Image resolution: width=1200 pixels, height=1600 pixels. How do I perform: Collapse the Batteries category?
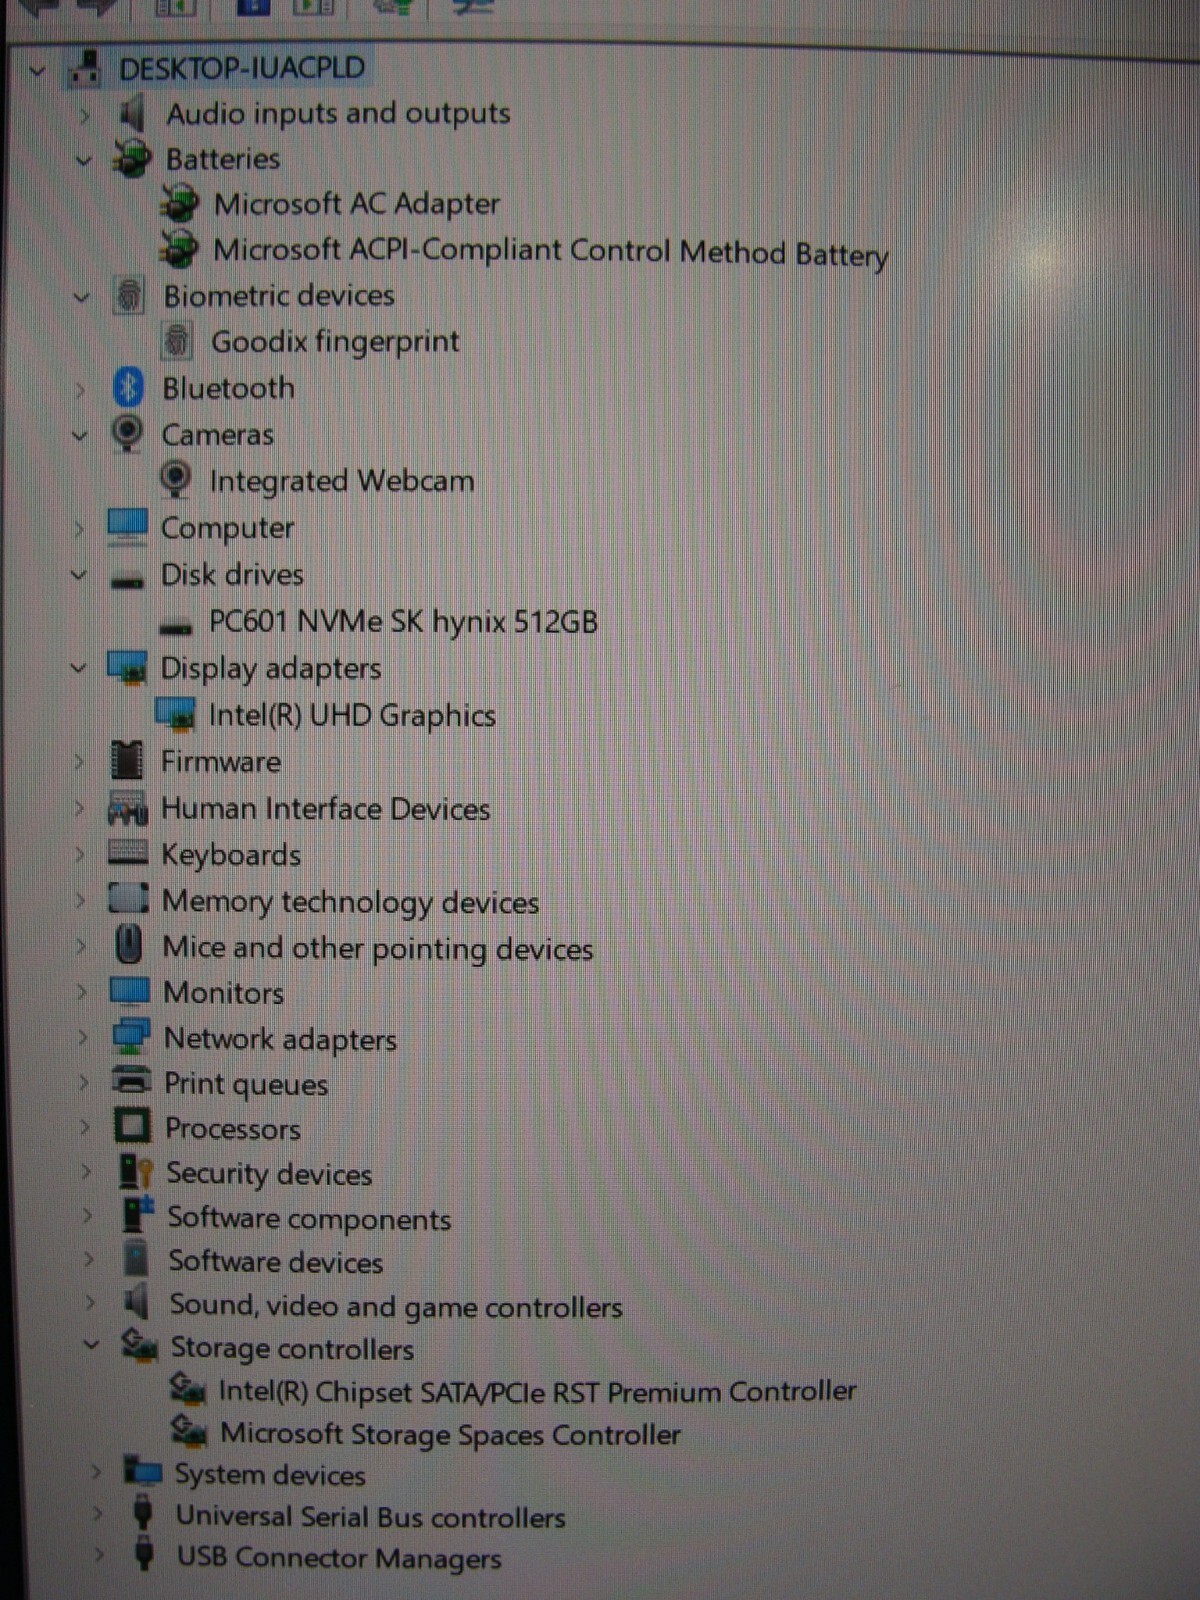(x=84, y=160)
